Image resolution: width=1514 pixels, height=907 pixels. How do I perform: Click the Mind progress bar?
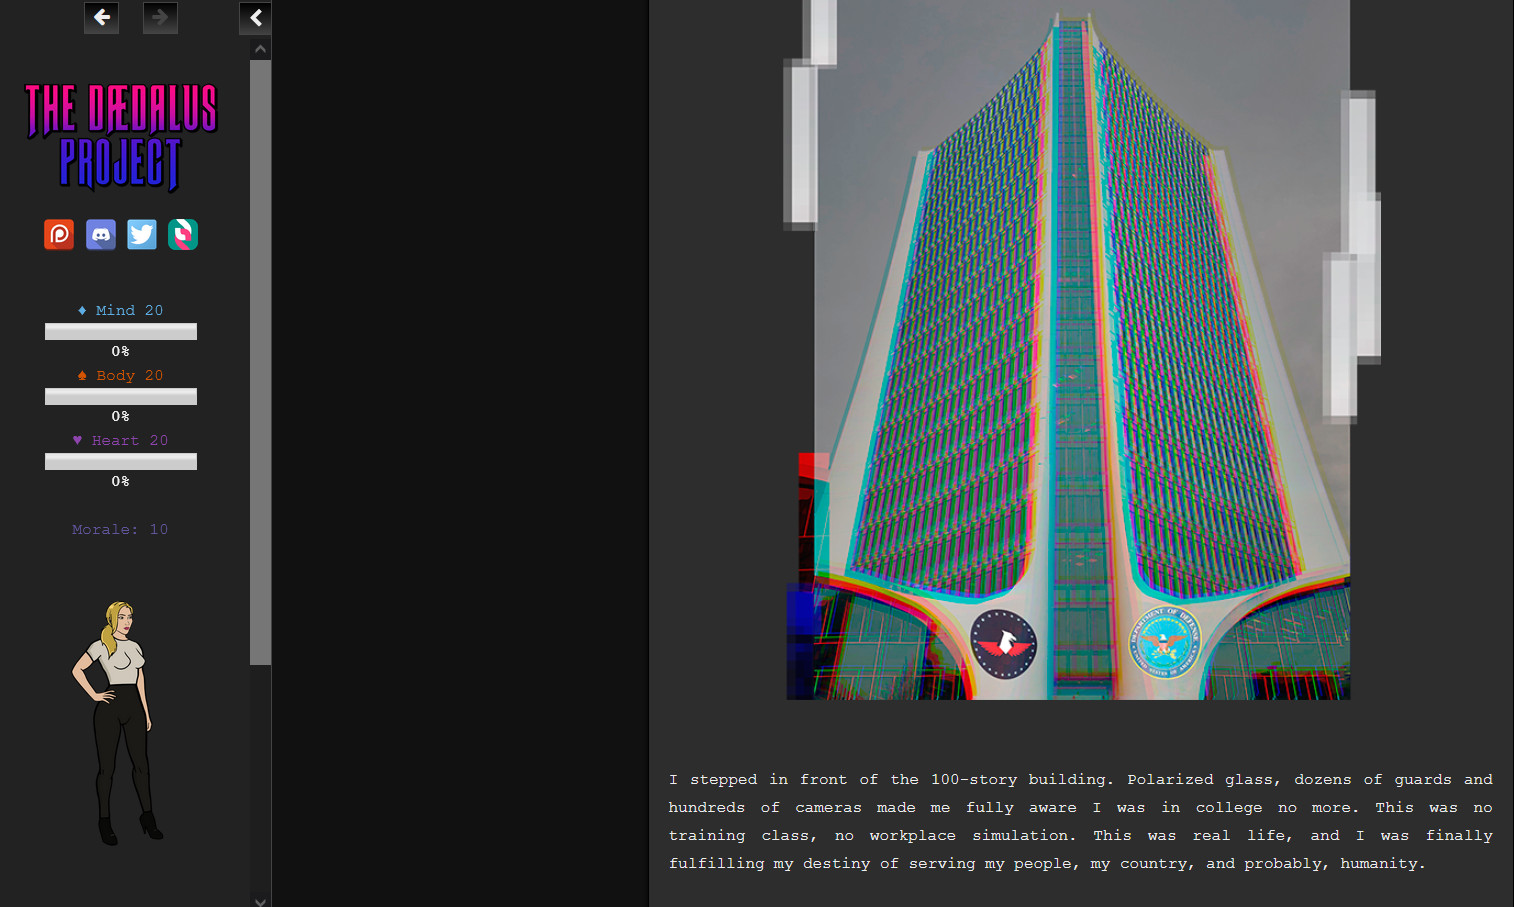pos(121,332)
